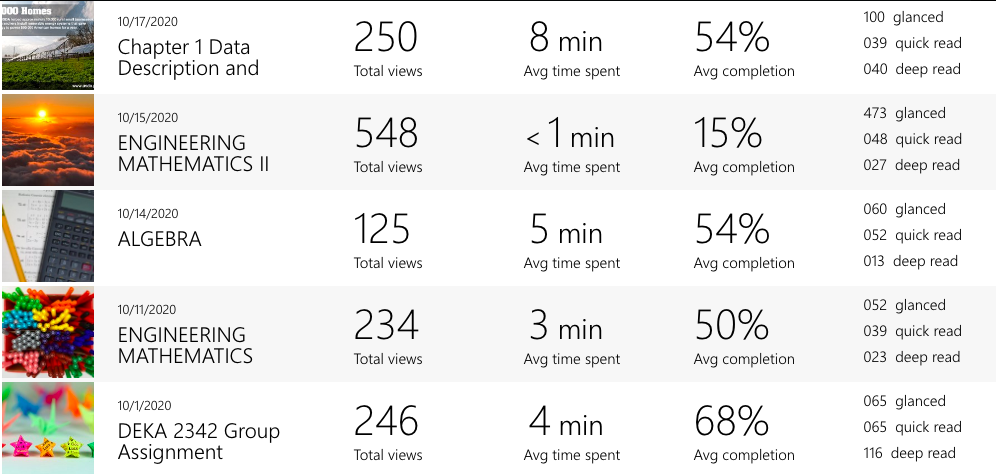Select the calculator and pencil thumbnail
The height and width of the screenshot is (476, 996).
(47, 237)
